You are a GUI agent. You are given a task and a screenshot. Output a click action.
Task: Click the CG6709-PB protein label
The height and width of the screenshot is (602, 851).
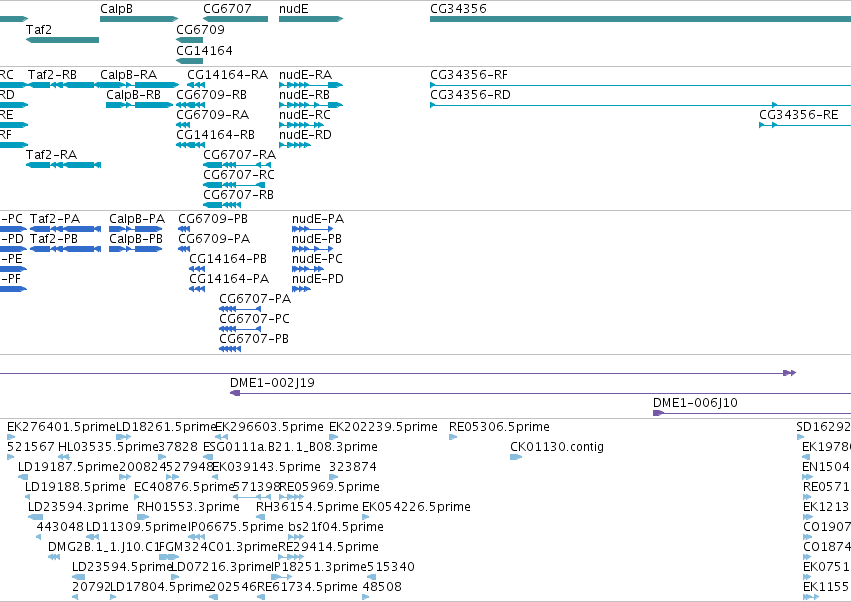pyautogui.click(x=213, y=219)
